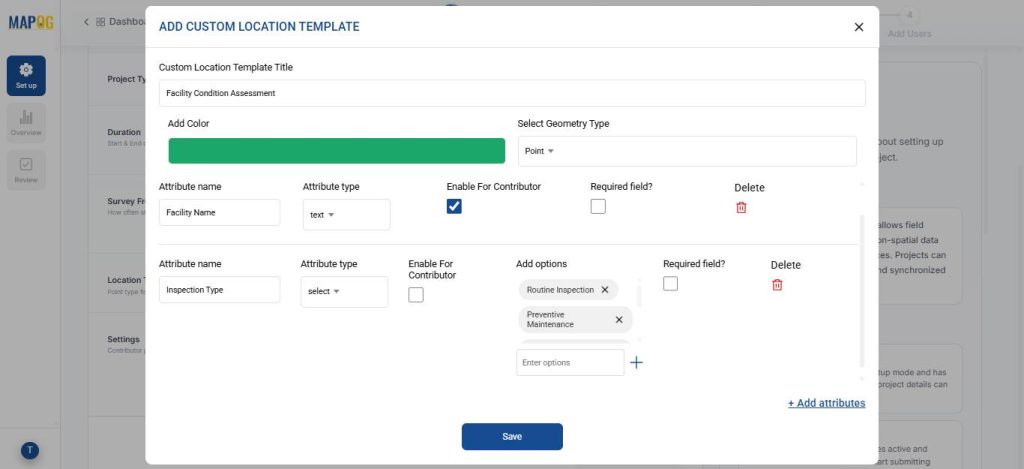Open Dashboard link in the background page

121,22
